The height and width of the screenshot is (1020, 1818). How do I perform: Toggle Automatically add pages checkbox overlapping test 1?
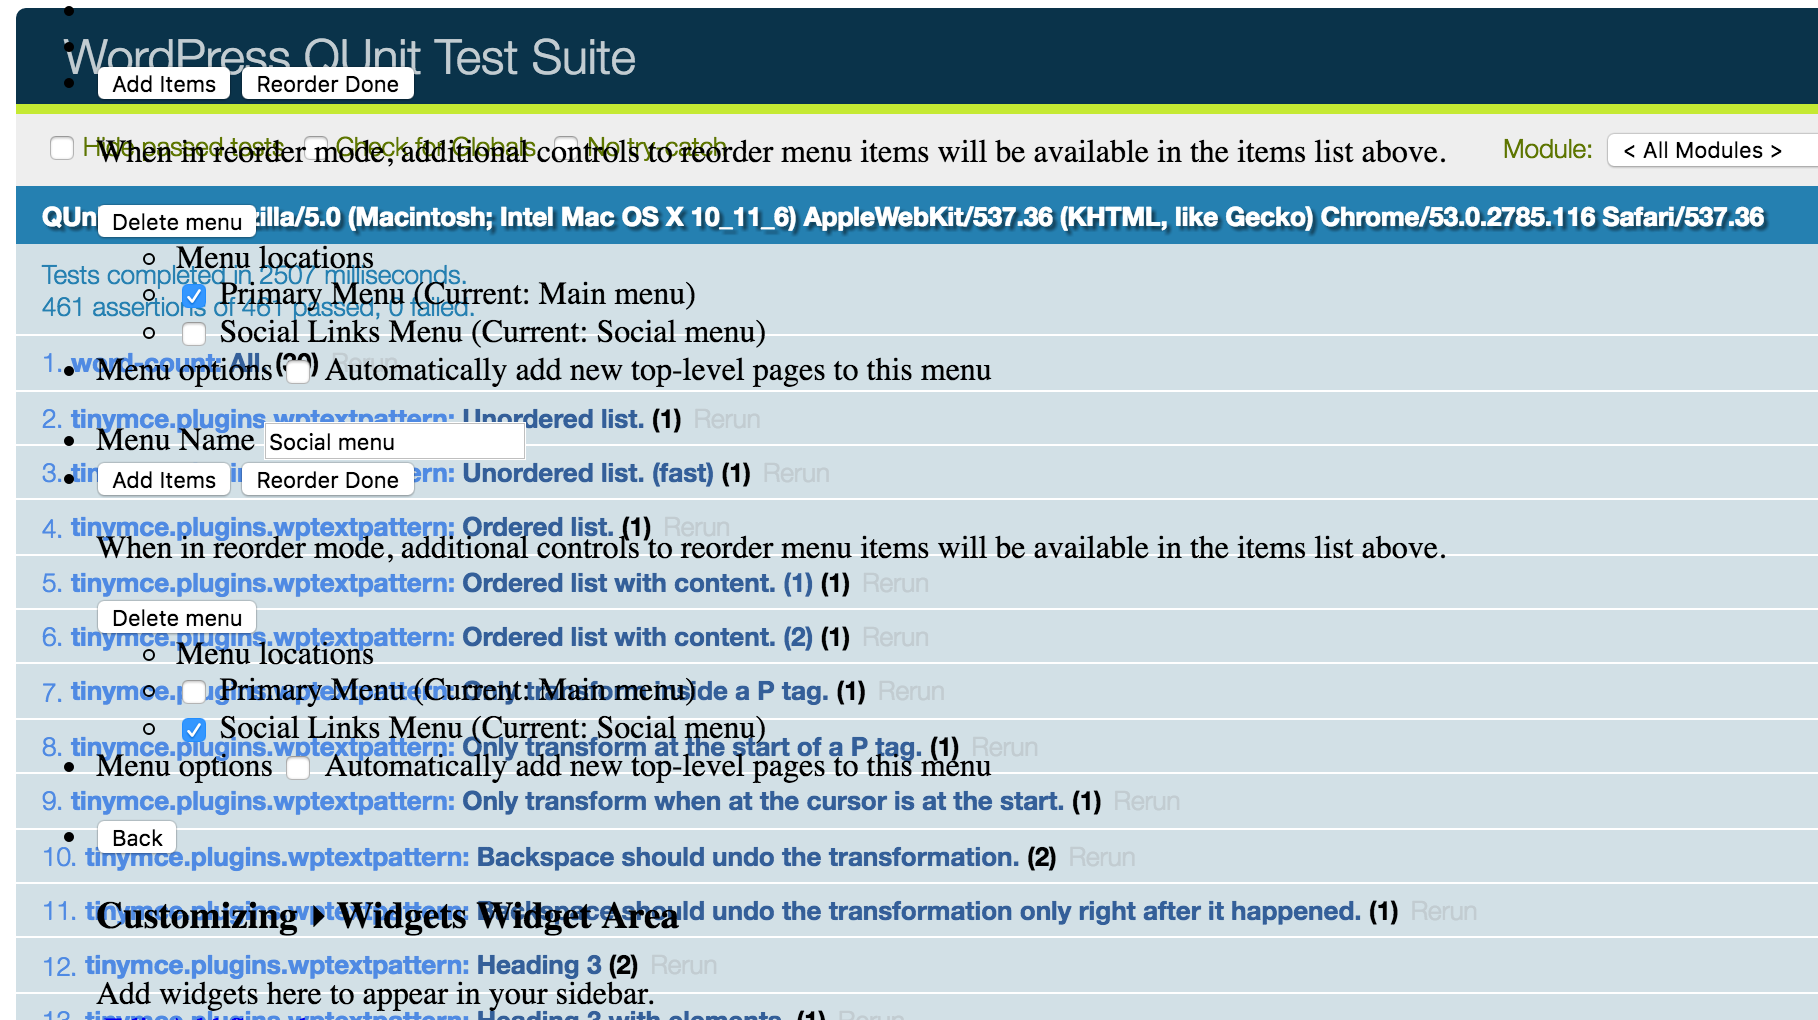(x=298, y=371)
